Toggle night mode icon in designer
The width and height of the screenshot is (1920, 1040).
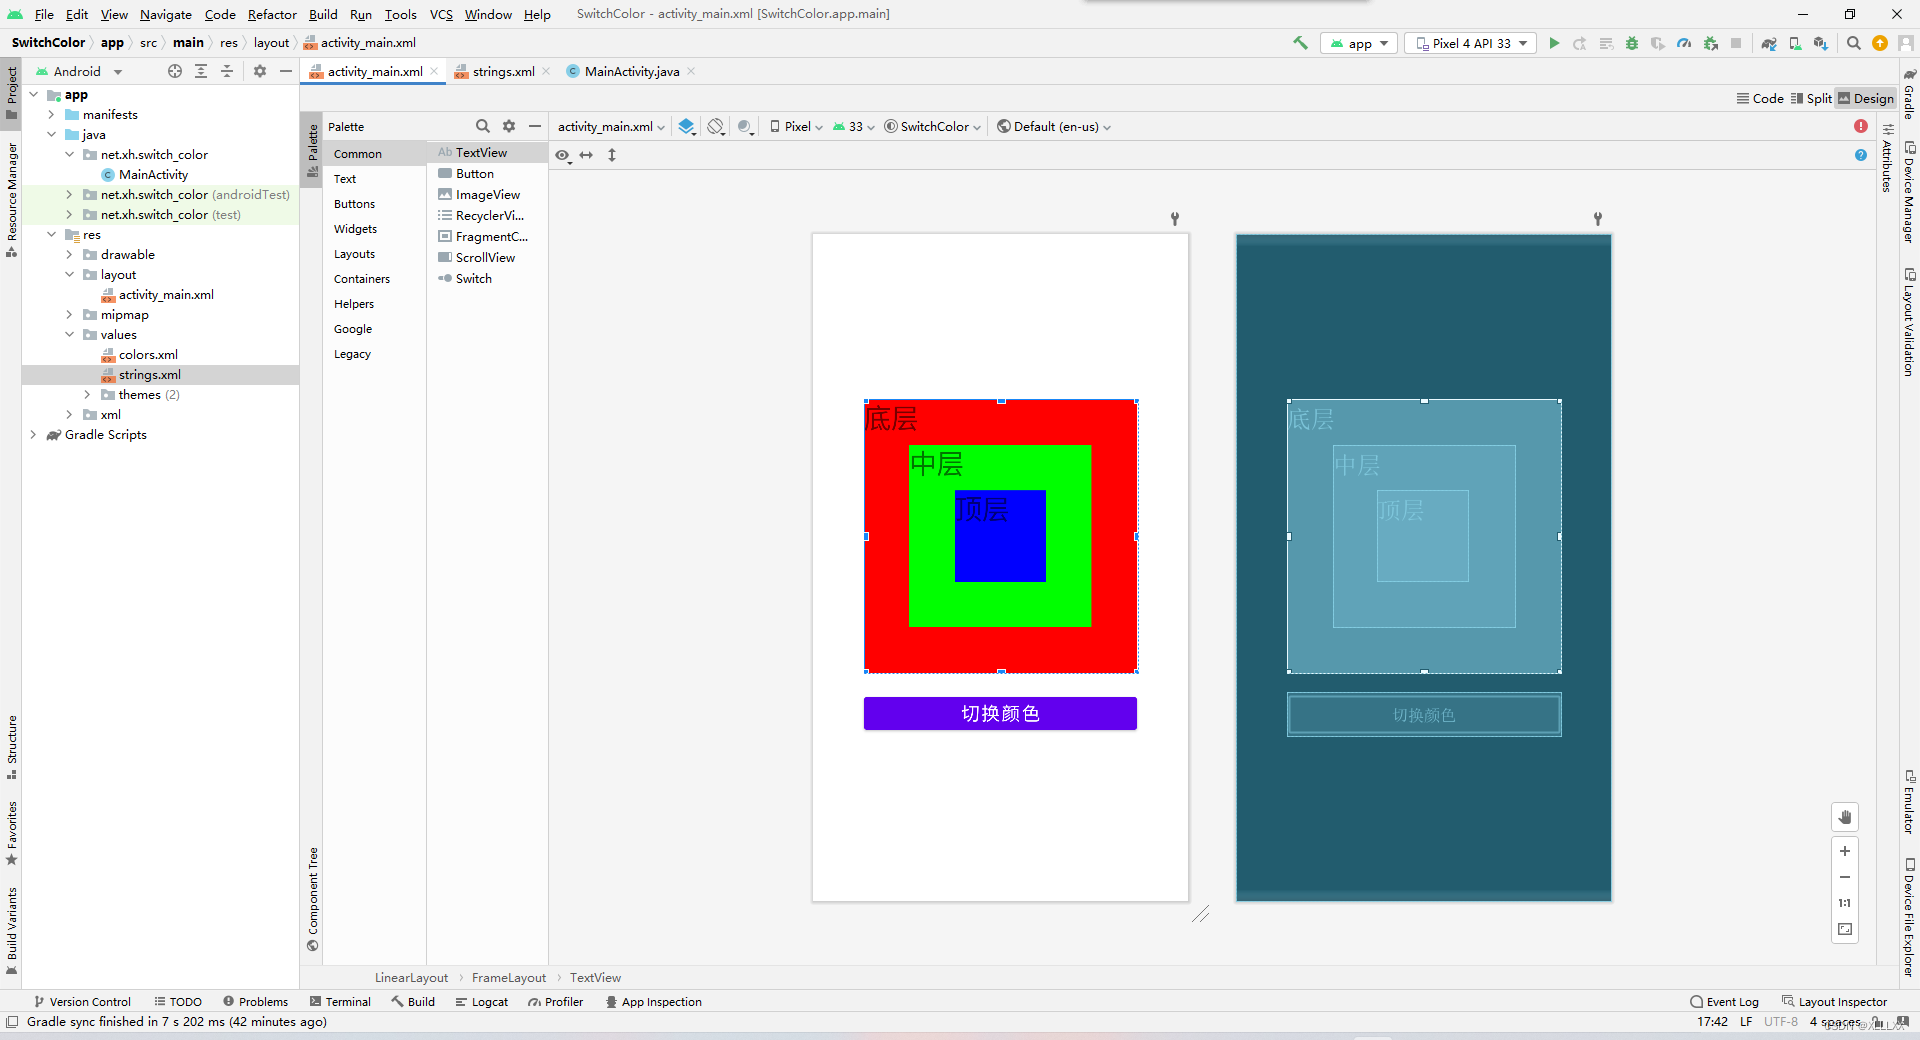745,126
